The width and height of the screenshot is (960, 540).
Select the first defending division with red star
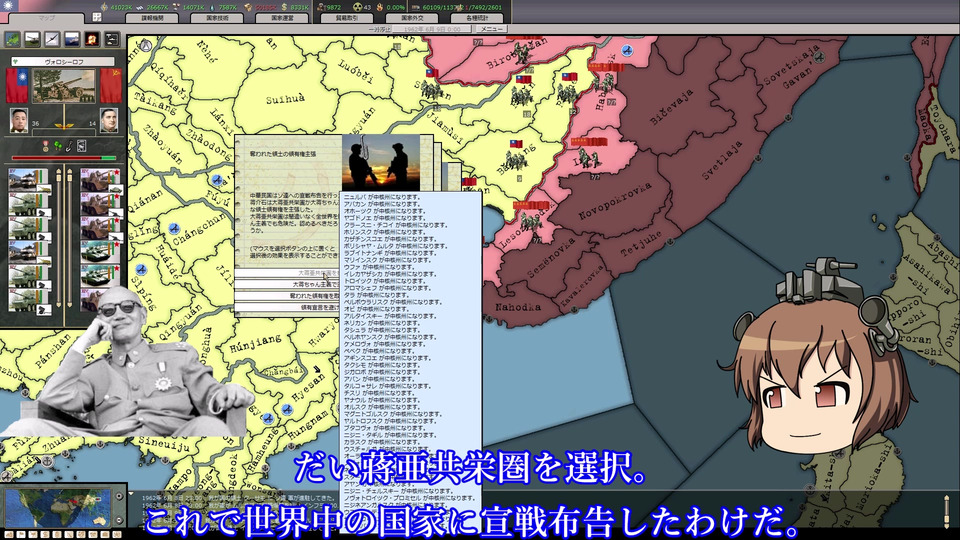[100, 181]
